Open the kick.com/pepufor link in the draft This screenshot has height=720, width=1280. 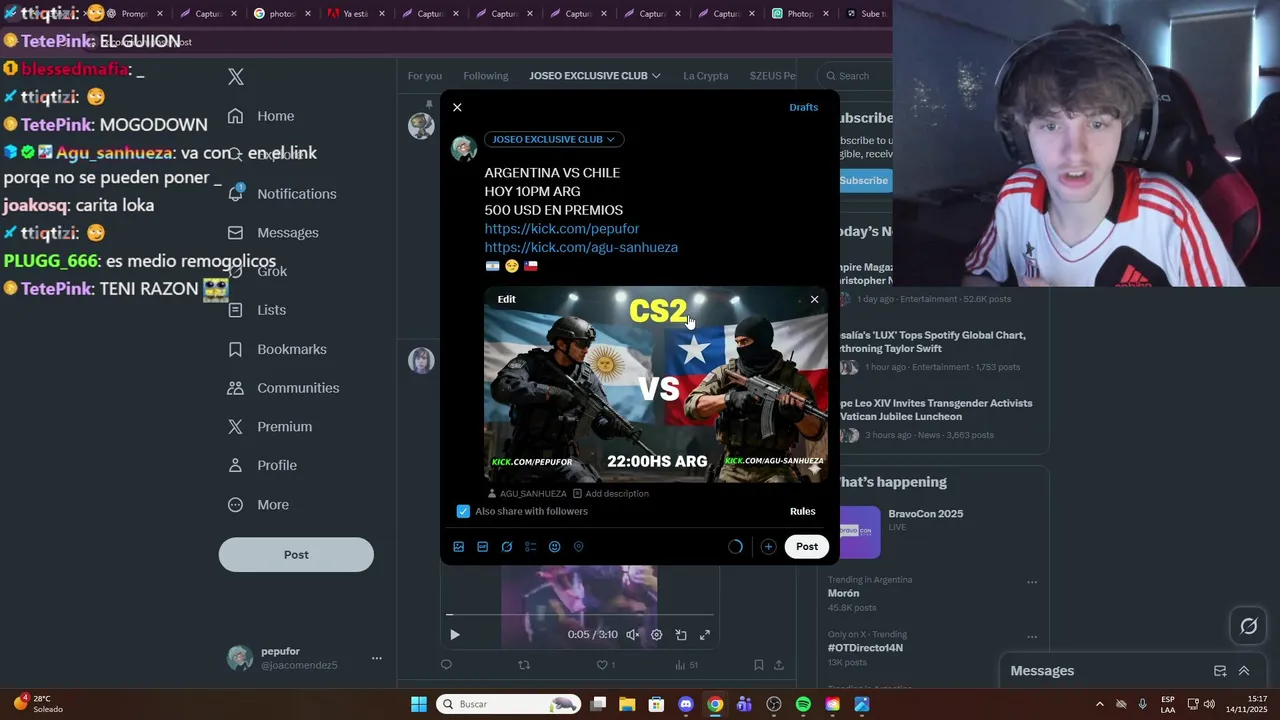[x=562, y=229]
